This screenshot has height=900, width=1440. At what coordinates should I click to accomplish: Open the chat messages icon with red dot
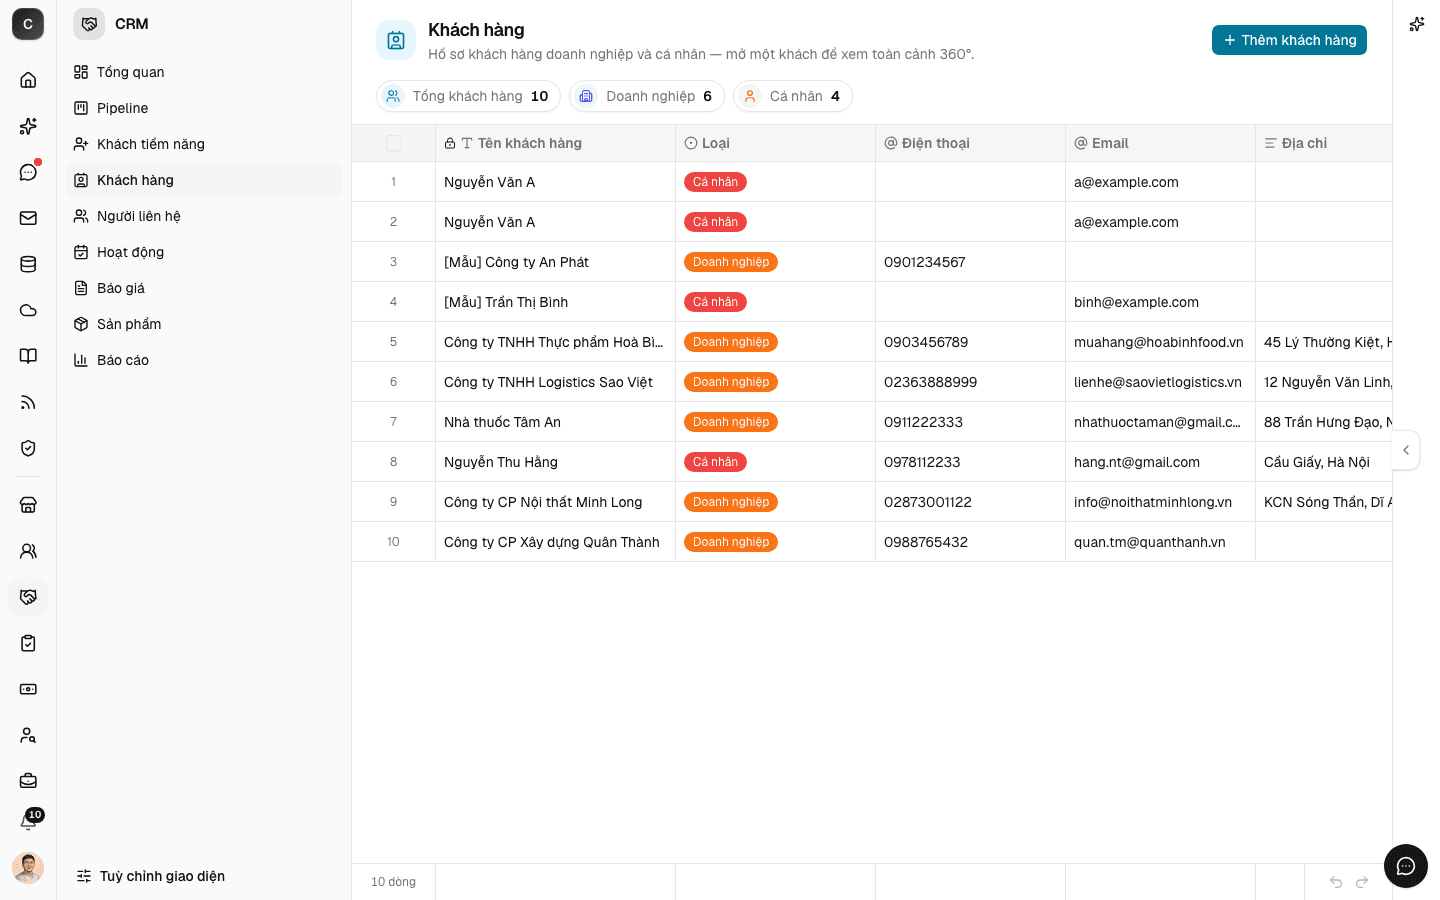(x=28, y=172)
